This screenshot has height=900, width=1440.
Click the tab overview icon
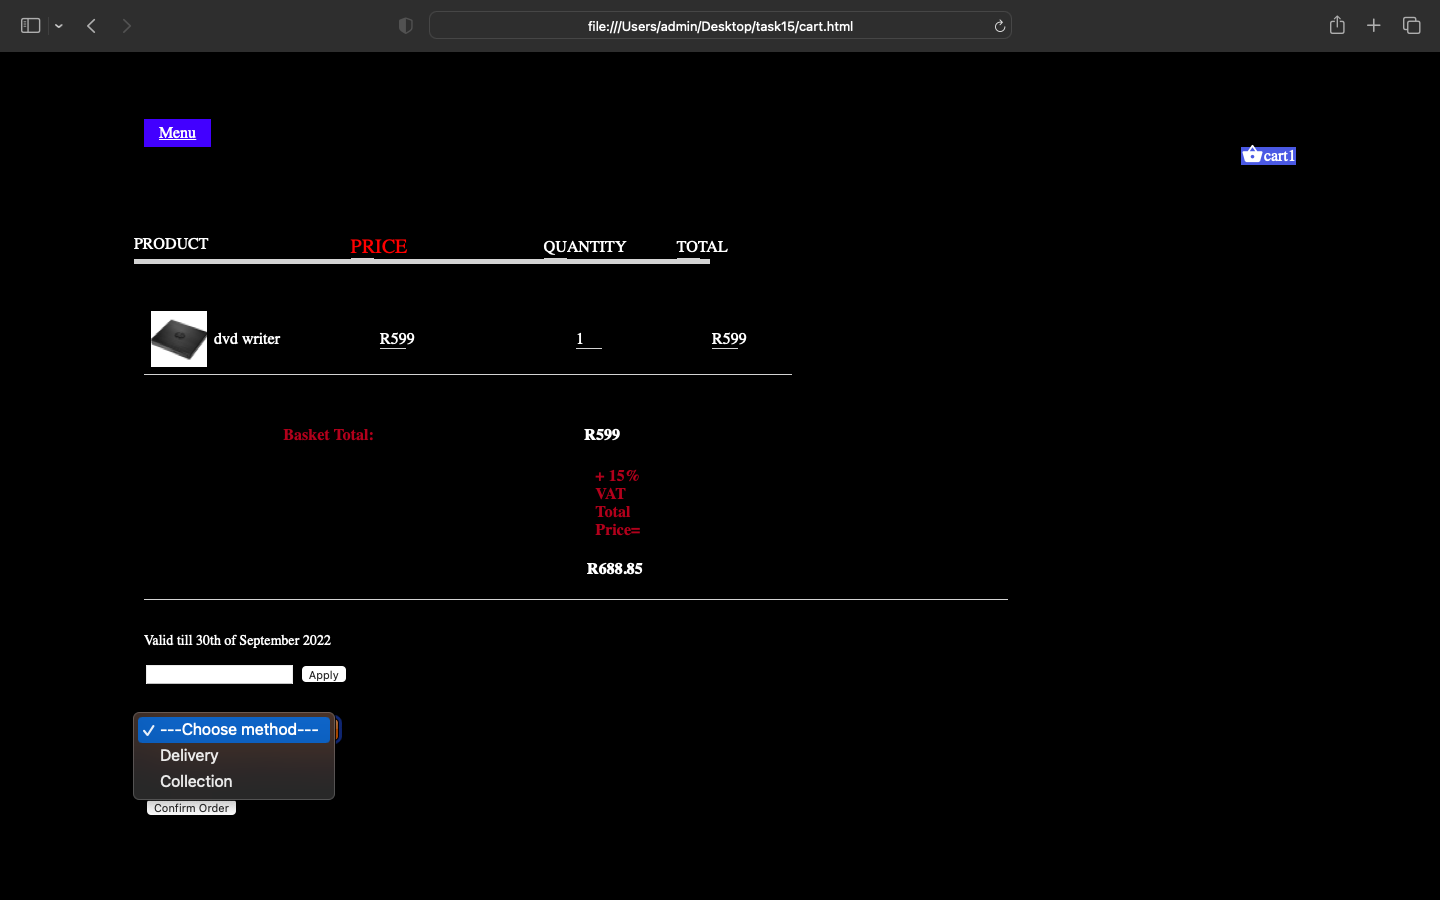(x=1412, y=25)
